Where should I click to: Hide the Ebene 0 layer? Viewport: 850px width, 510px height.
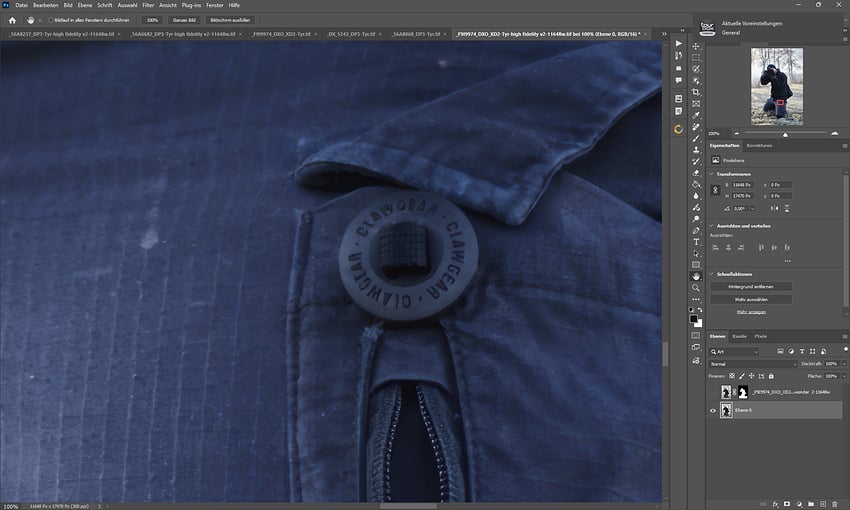click(x=713, y=410)
